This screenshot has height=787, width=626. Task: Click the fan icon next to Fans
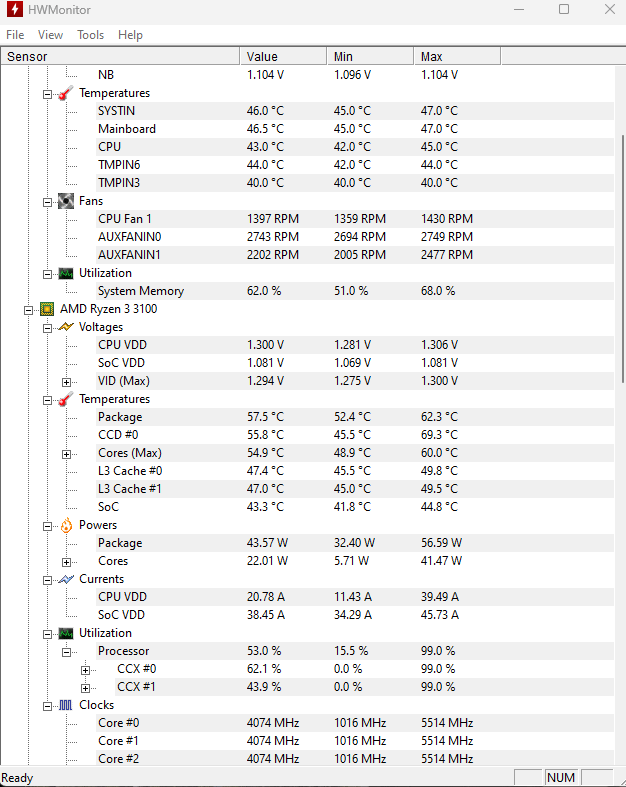point(66,201)
